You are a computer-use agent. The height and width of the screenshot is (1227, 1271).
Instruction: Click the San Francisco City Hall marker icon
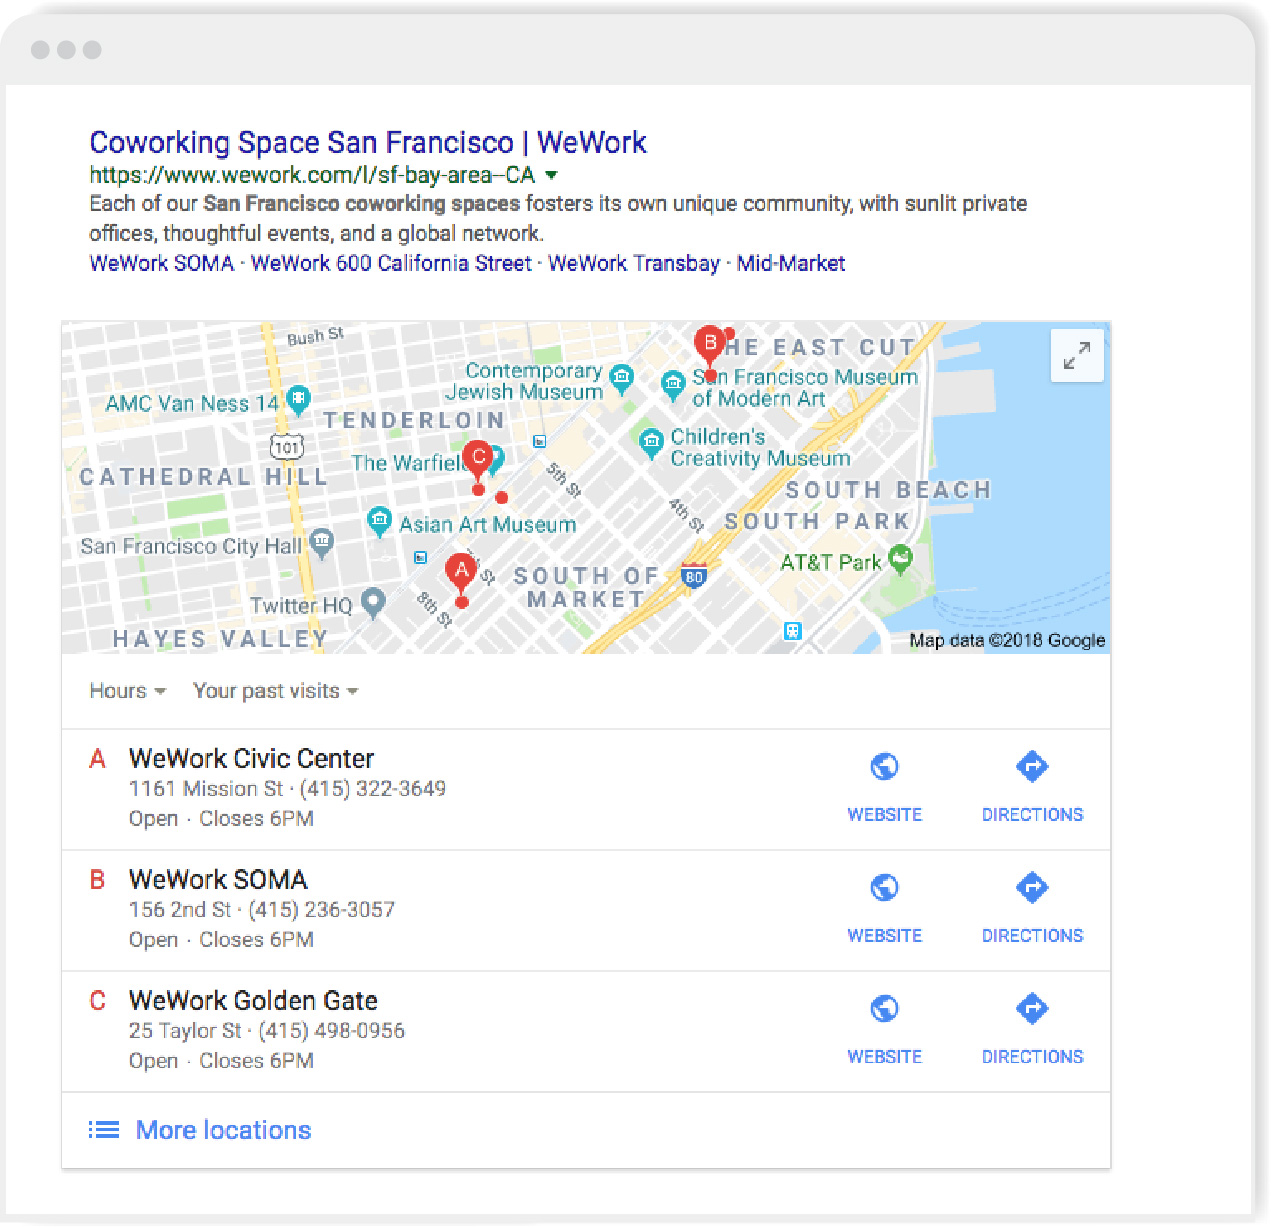(x=321, y=543)
